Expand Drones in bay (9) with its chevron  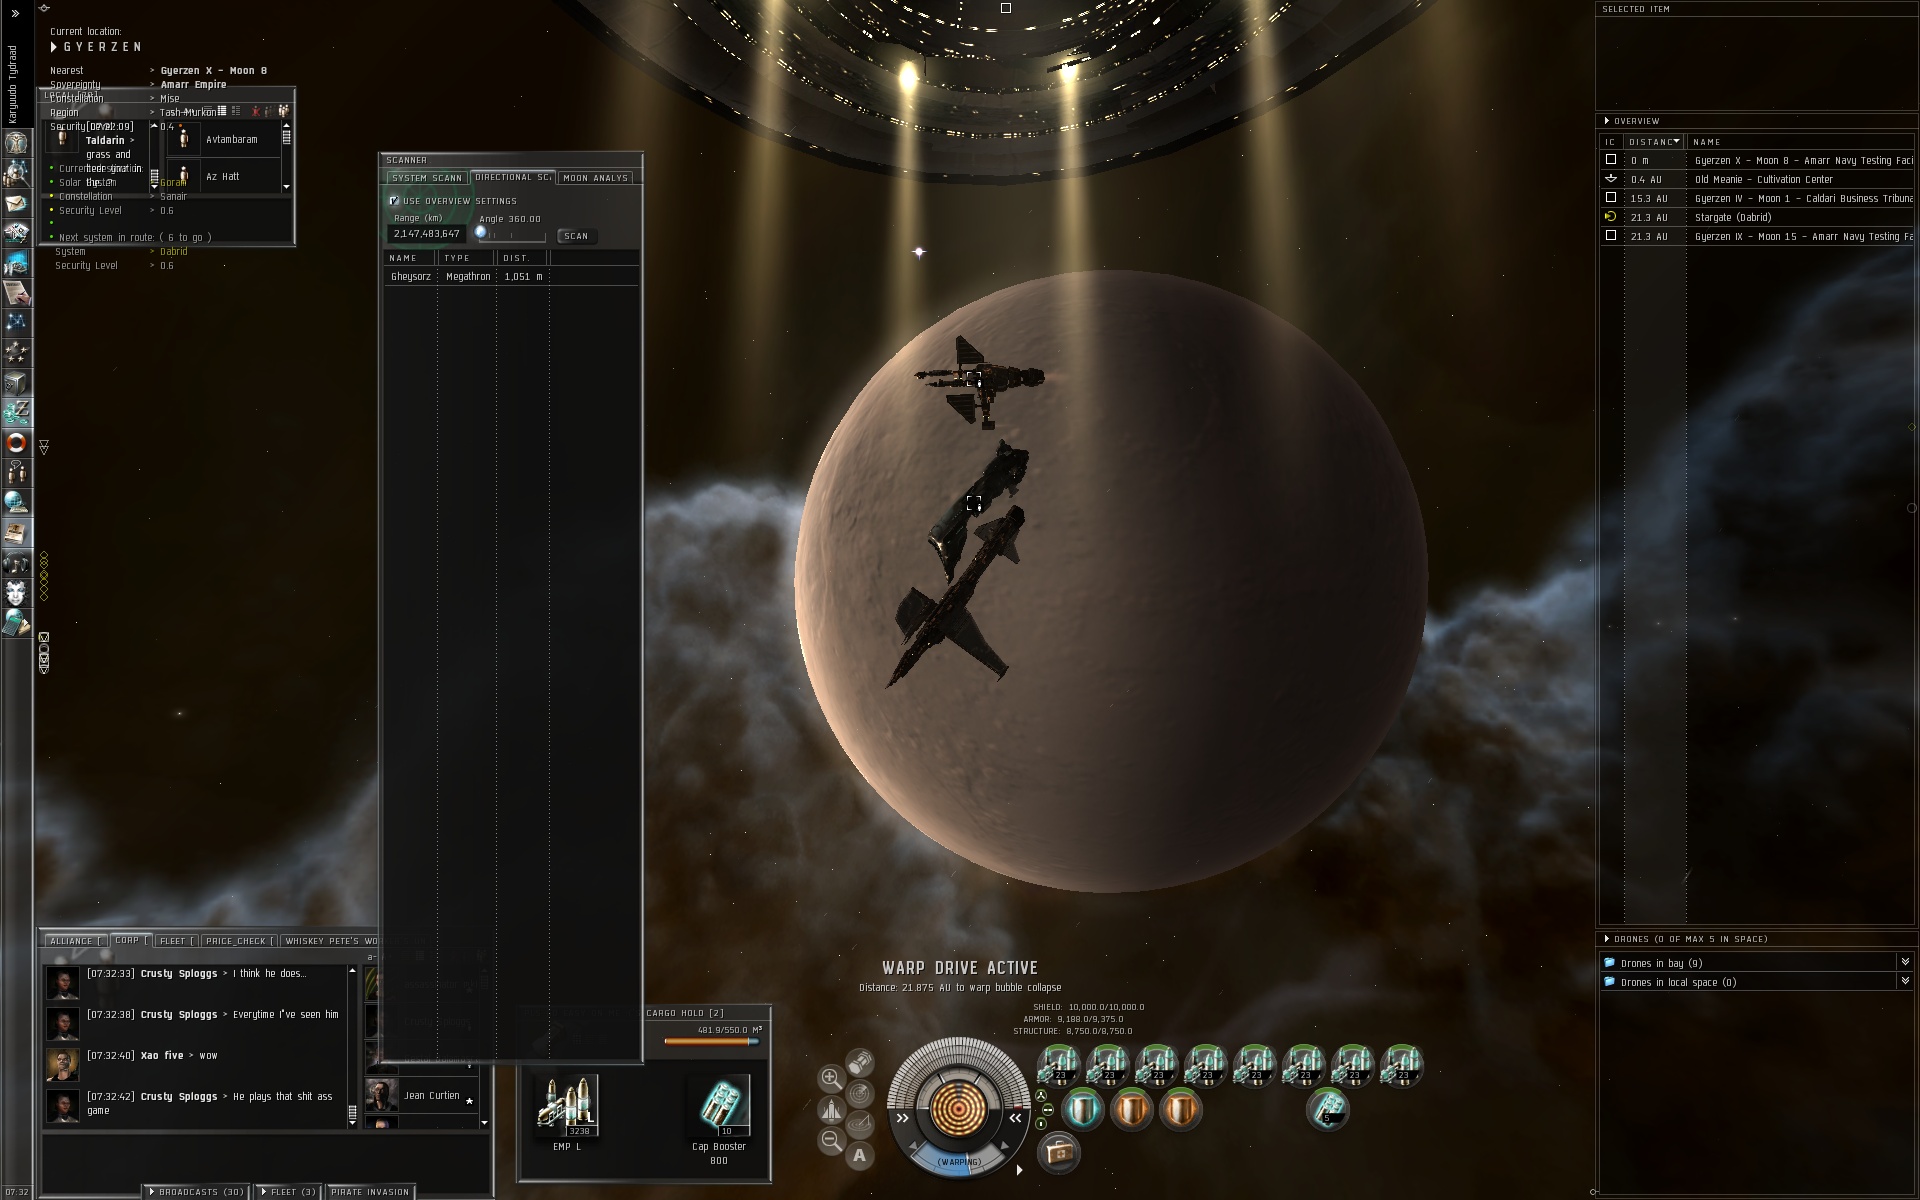tap(1903, 963)
